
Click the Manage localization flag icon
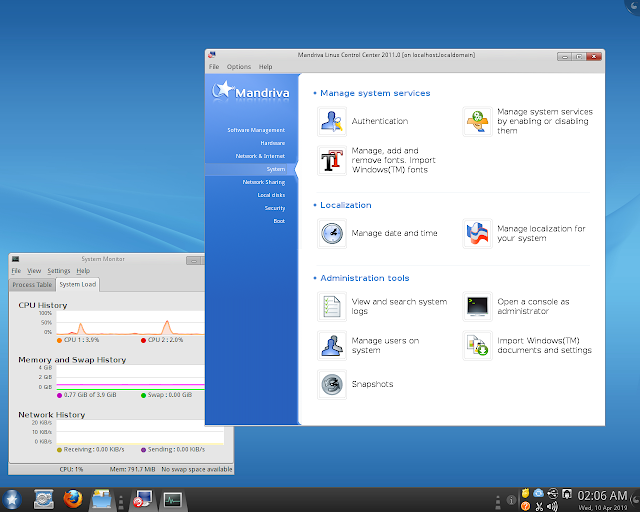point(477,234)
